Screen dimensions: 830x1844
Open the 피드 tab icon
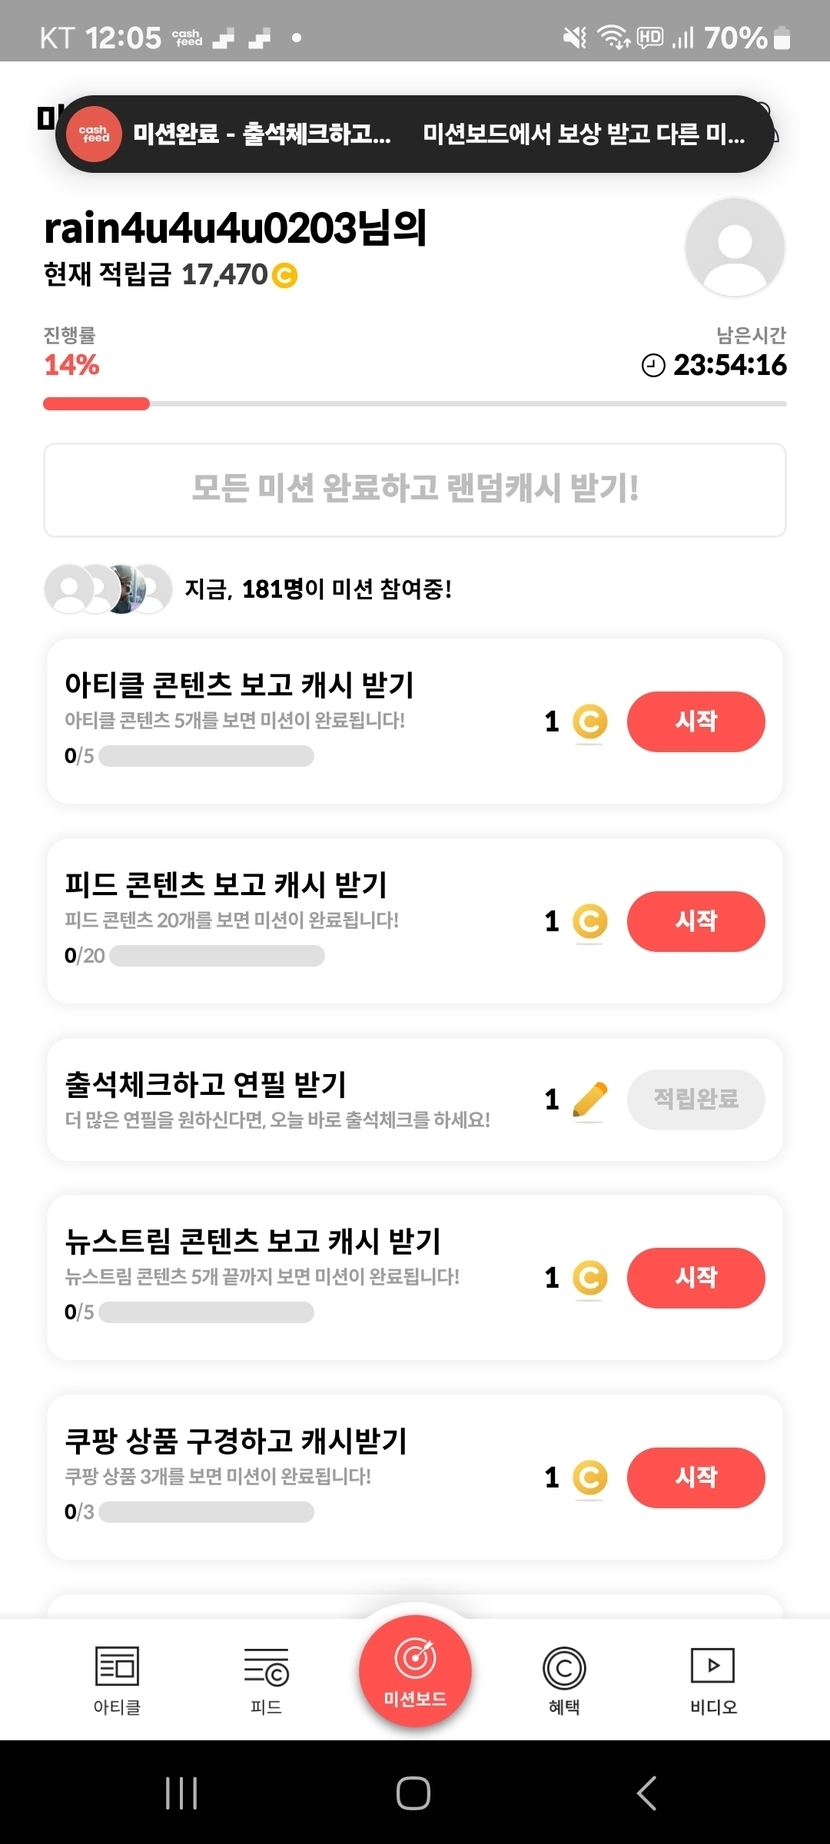pos(266,1667)
